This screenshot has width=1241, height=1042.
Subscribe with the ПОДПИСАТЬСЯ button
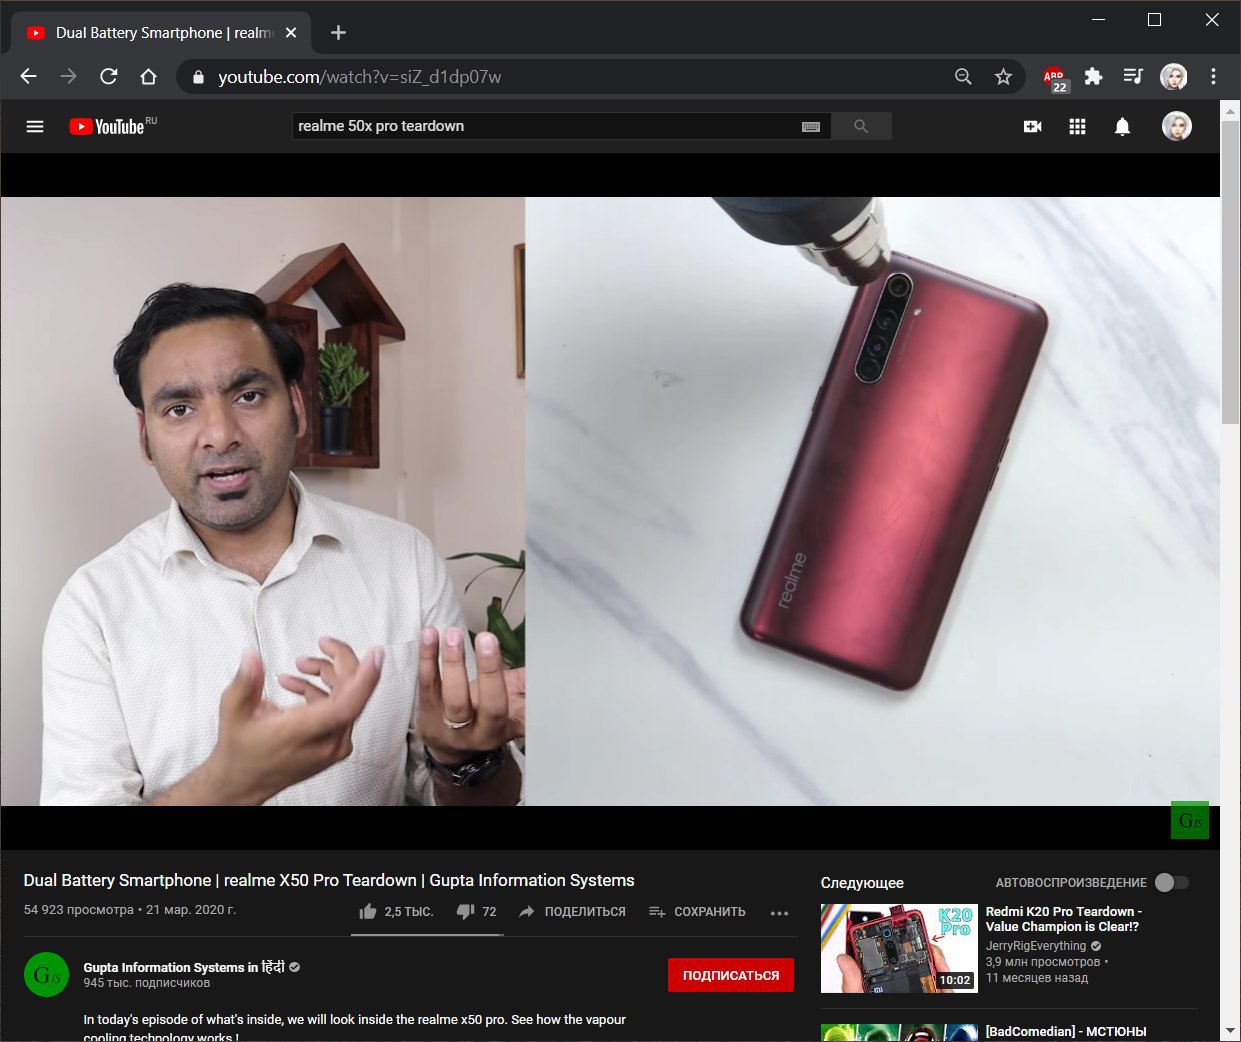tap(731, 975)
